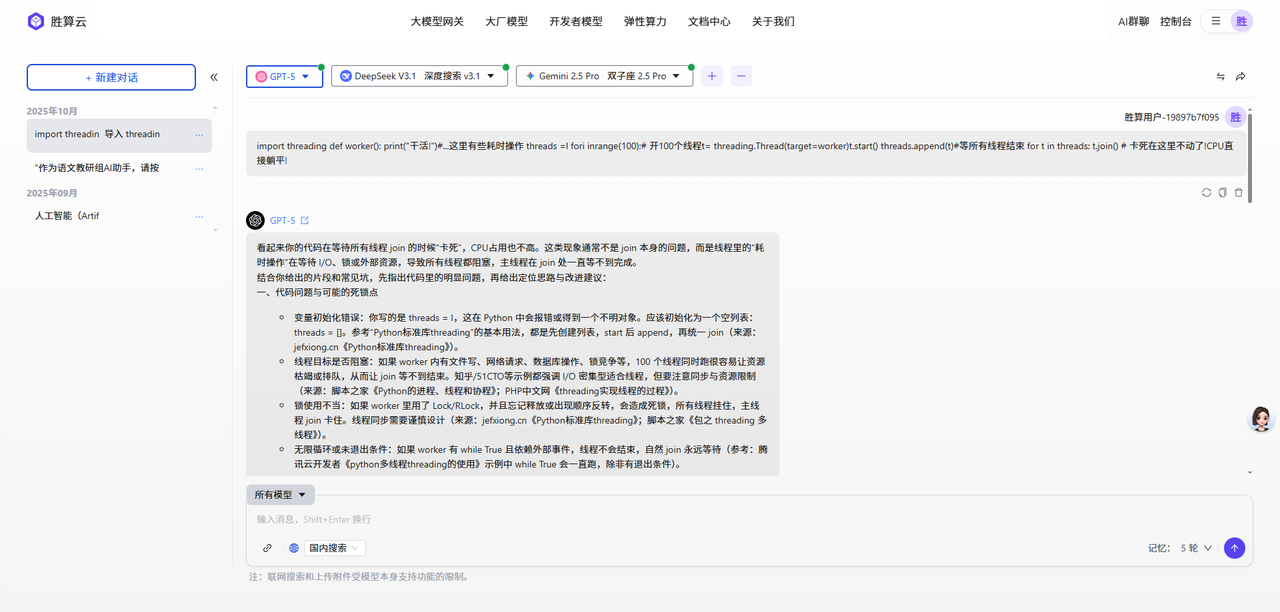
Task: Remove a model with the minus button
Action: (x=741, y=76)
